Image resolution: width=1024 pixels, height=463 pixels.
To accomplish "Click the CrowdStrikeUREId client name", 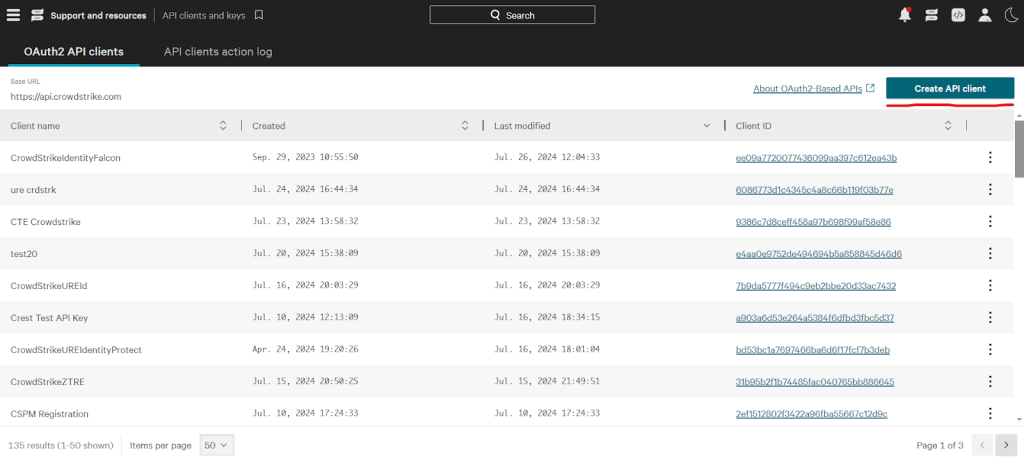I will click(x=49, y=285).
